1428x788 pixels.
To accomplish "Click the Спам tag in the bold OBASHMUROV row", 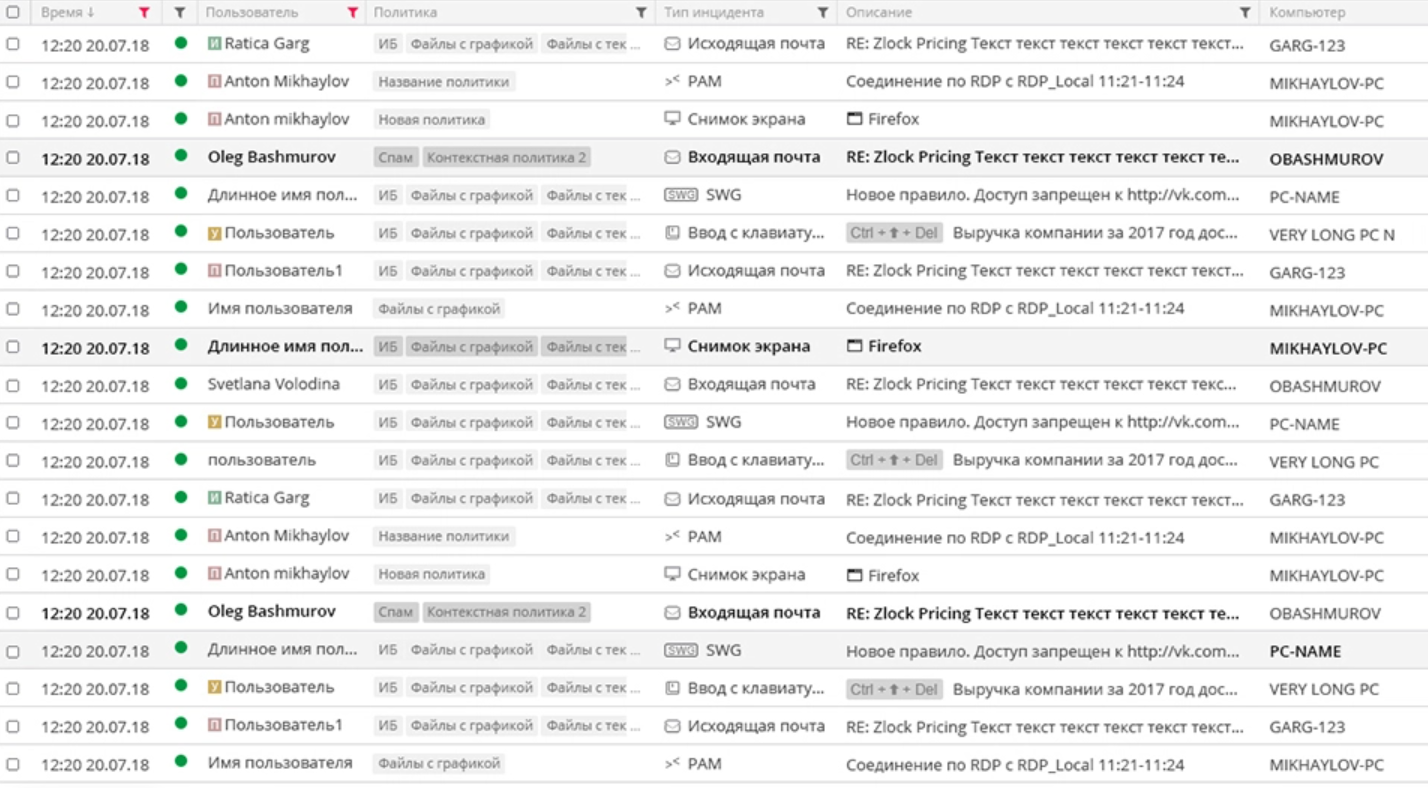I will coord(396,157).
